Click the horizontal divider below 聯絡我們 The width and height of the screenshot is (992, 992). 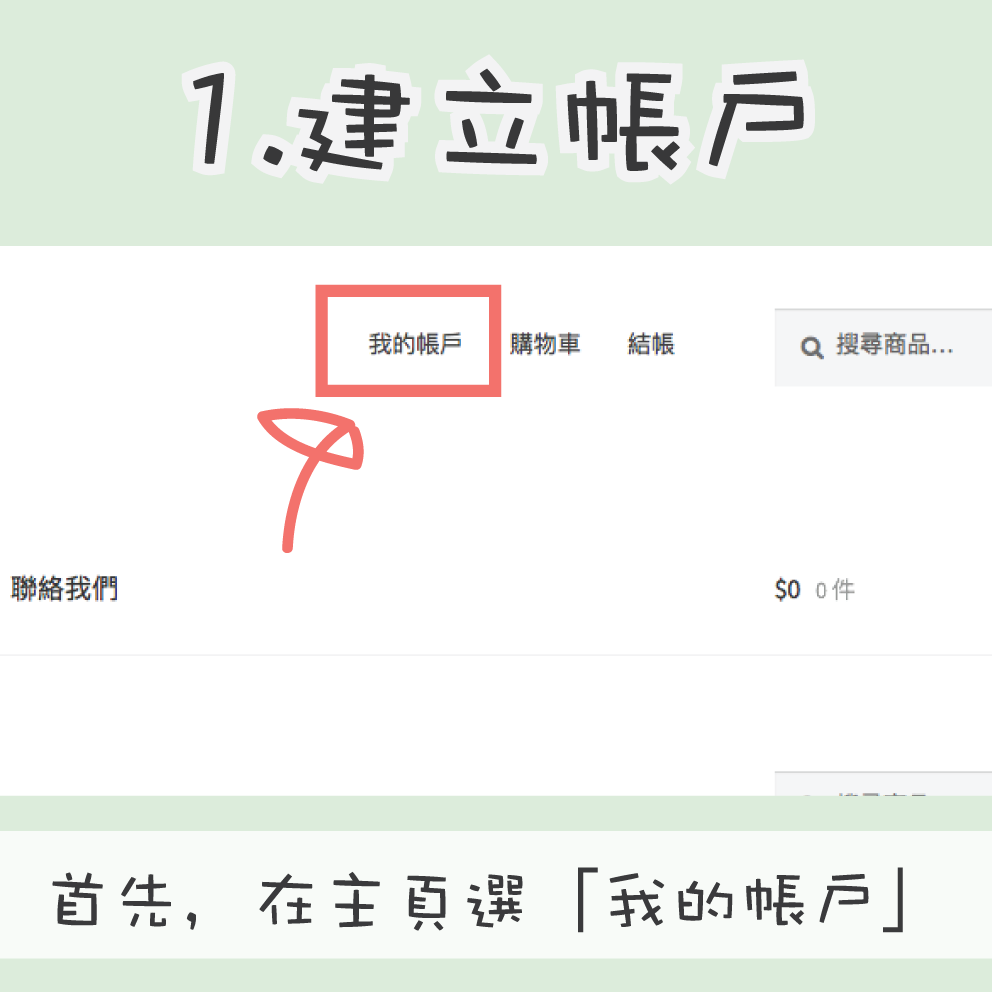coord(496,655)
